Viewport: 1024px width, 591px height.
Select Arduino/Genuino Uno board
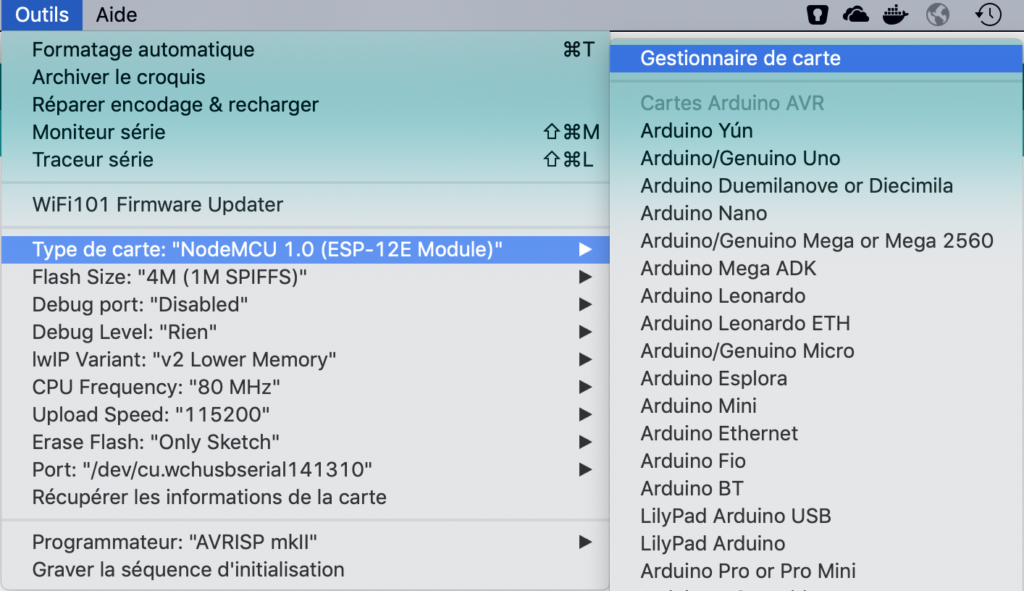click(816, 158)
